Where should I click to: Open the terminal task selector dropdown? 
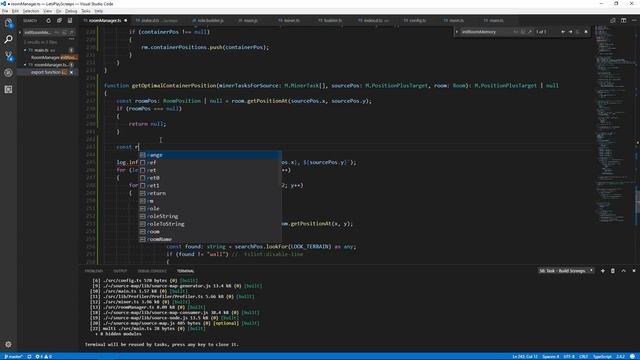pyautogui.click(x=566, y=271)
